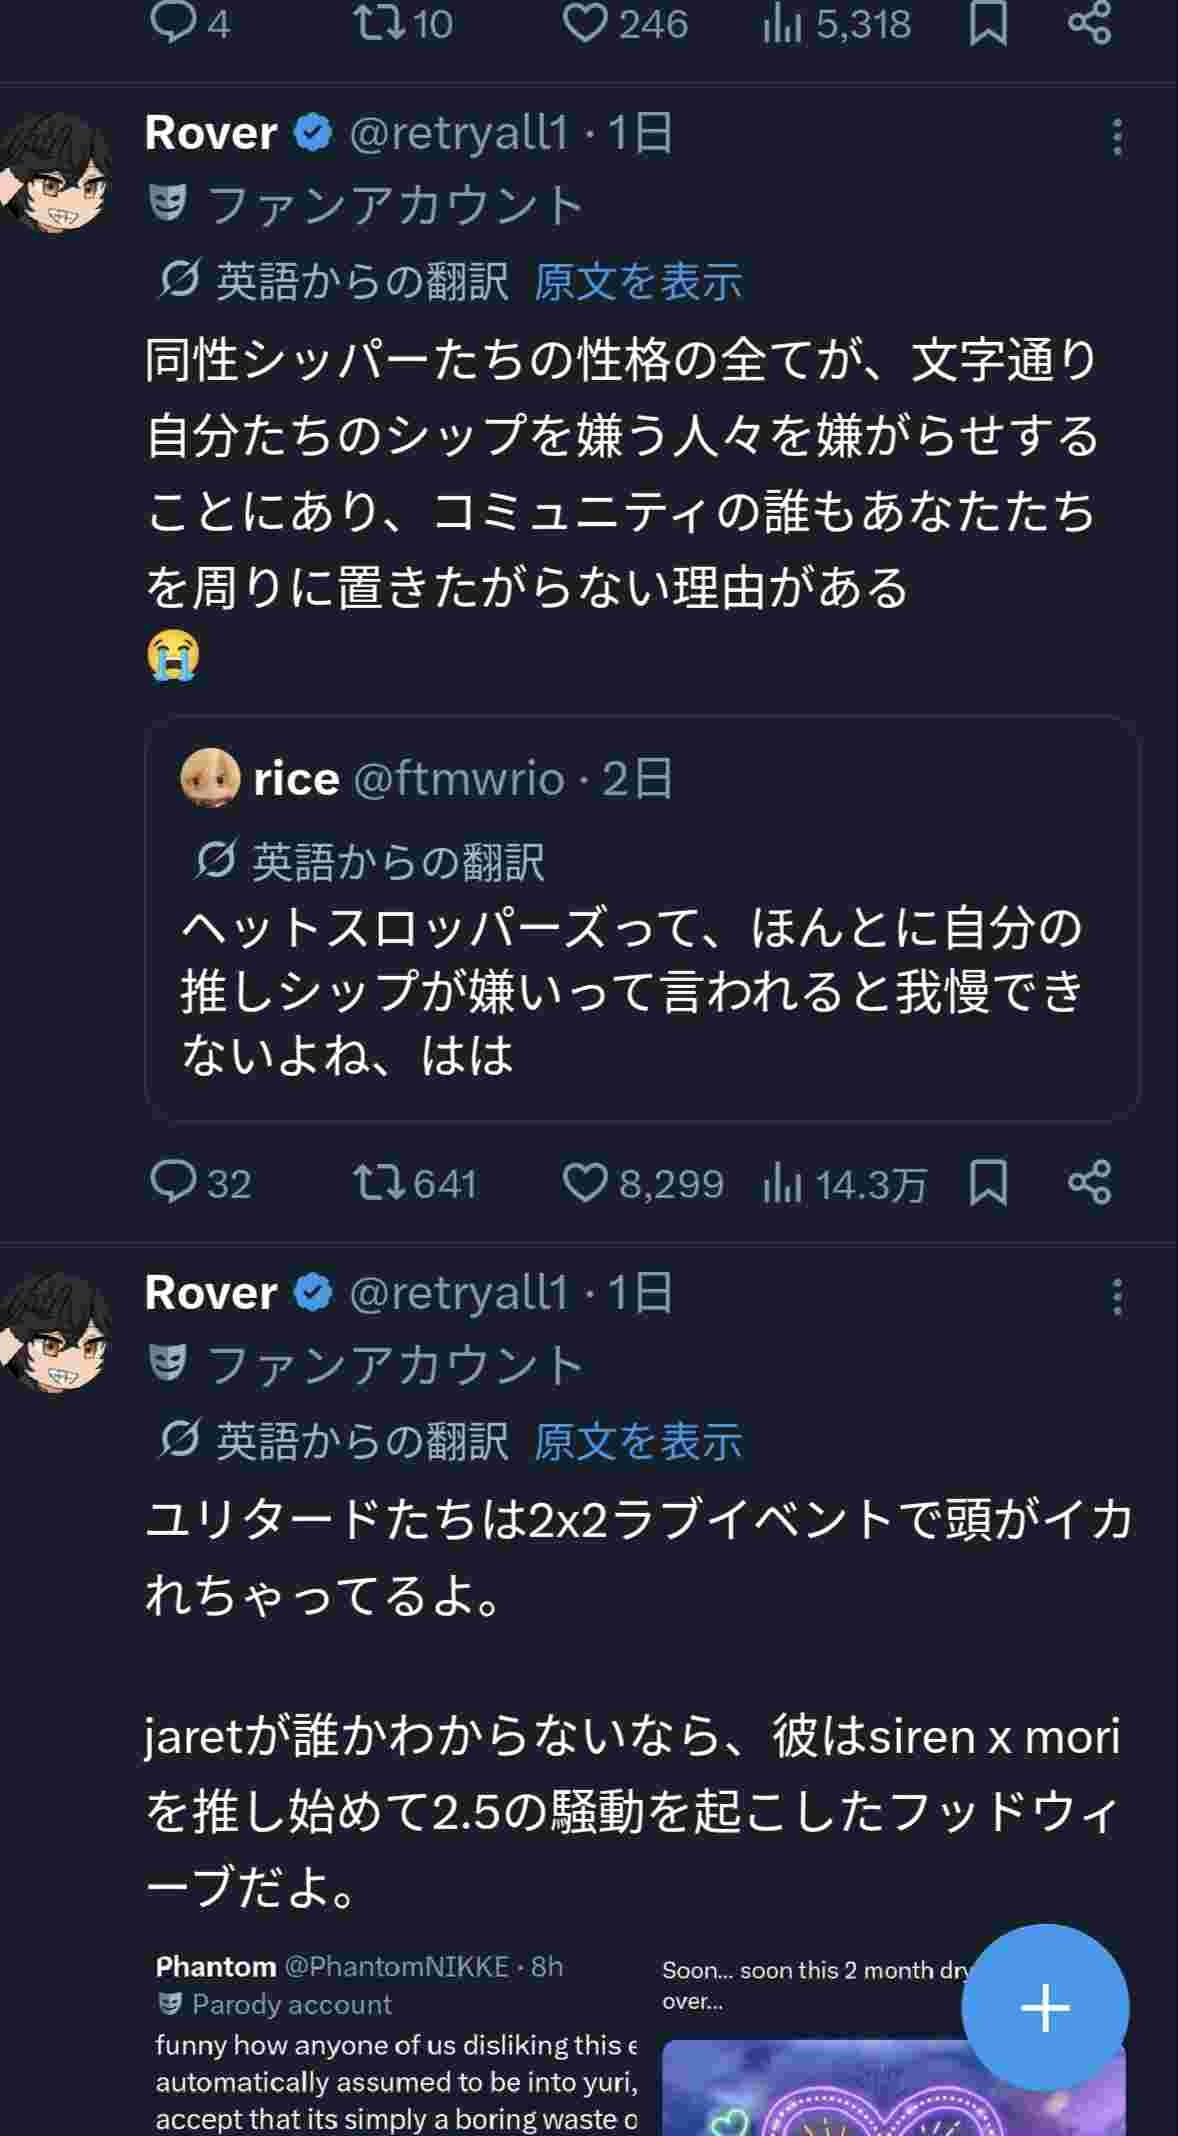View analytics showing 14.3万 views
Screen dimensions: 1178x2136
click(782, 1184)
